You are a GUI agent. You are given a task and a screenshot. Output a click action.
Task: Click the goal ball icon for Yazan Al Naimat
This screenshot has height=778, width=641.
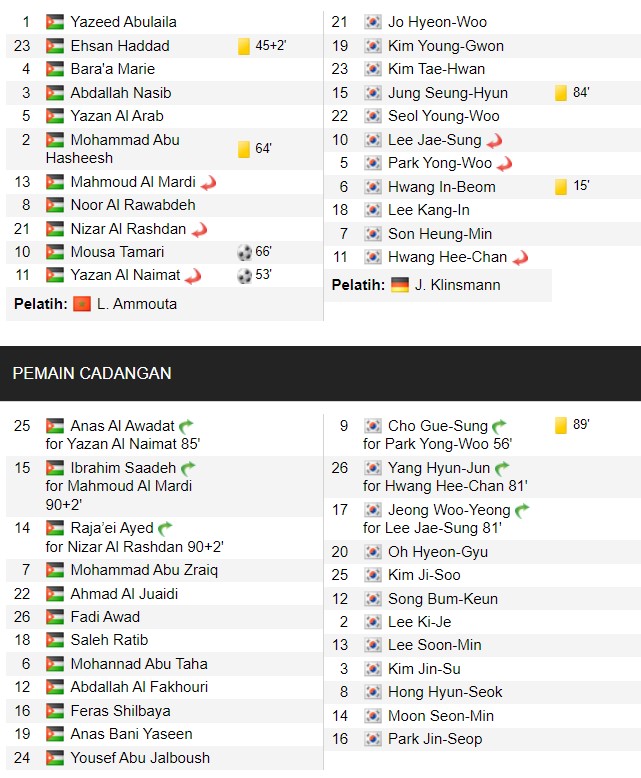(x=245, y=275)
